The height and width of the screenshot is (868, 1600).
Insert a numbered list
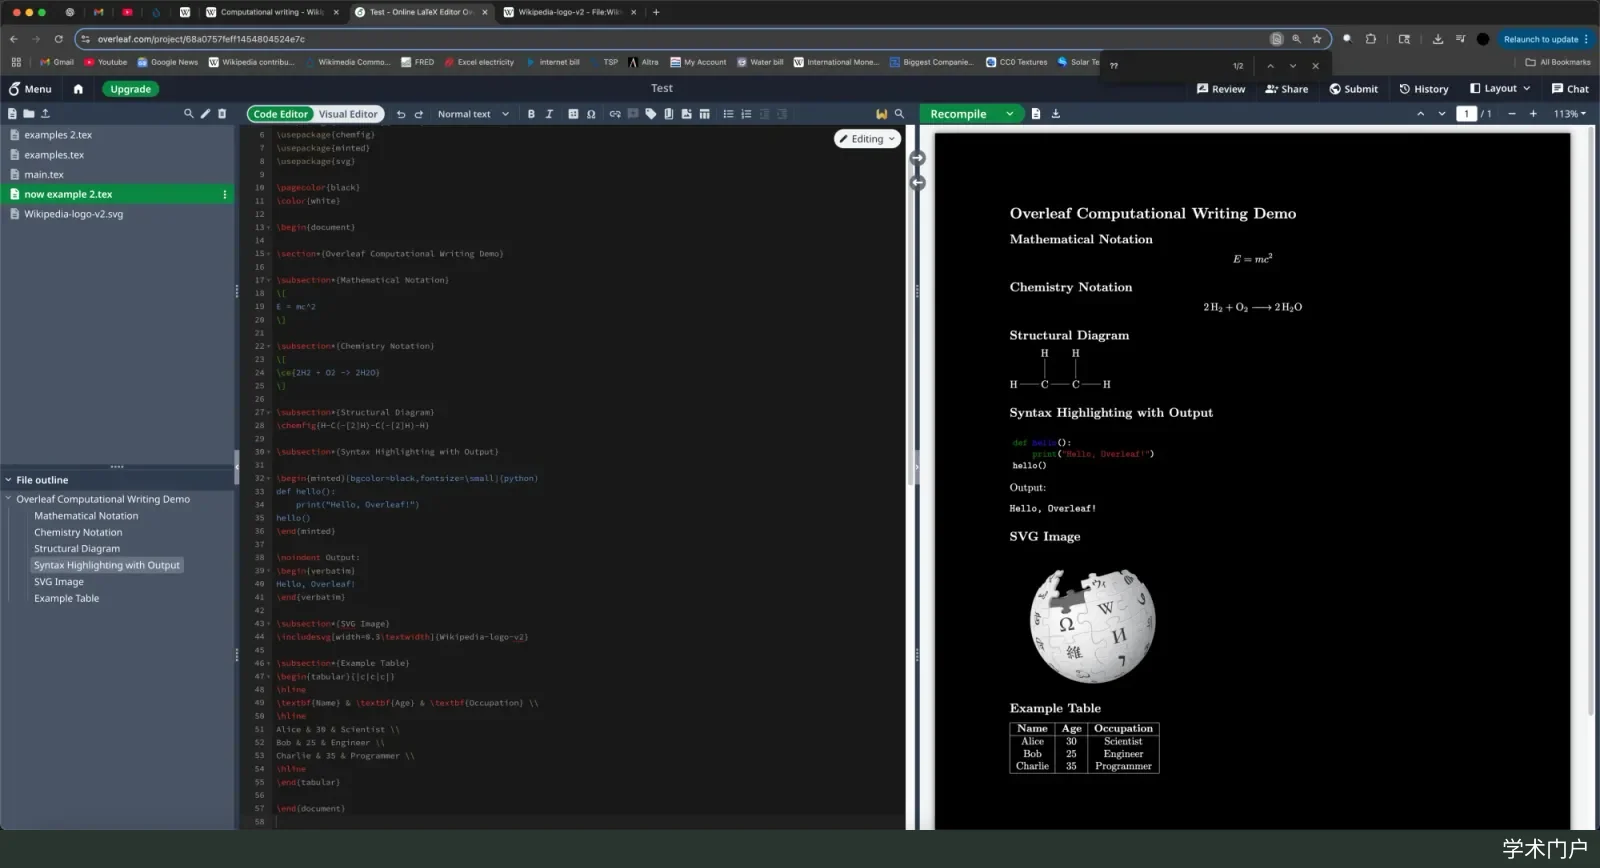[x=746, y=114]
